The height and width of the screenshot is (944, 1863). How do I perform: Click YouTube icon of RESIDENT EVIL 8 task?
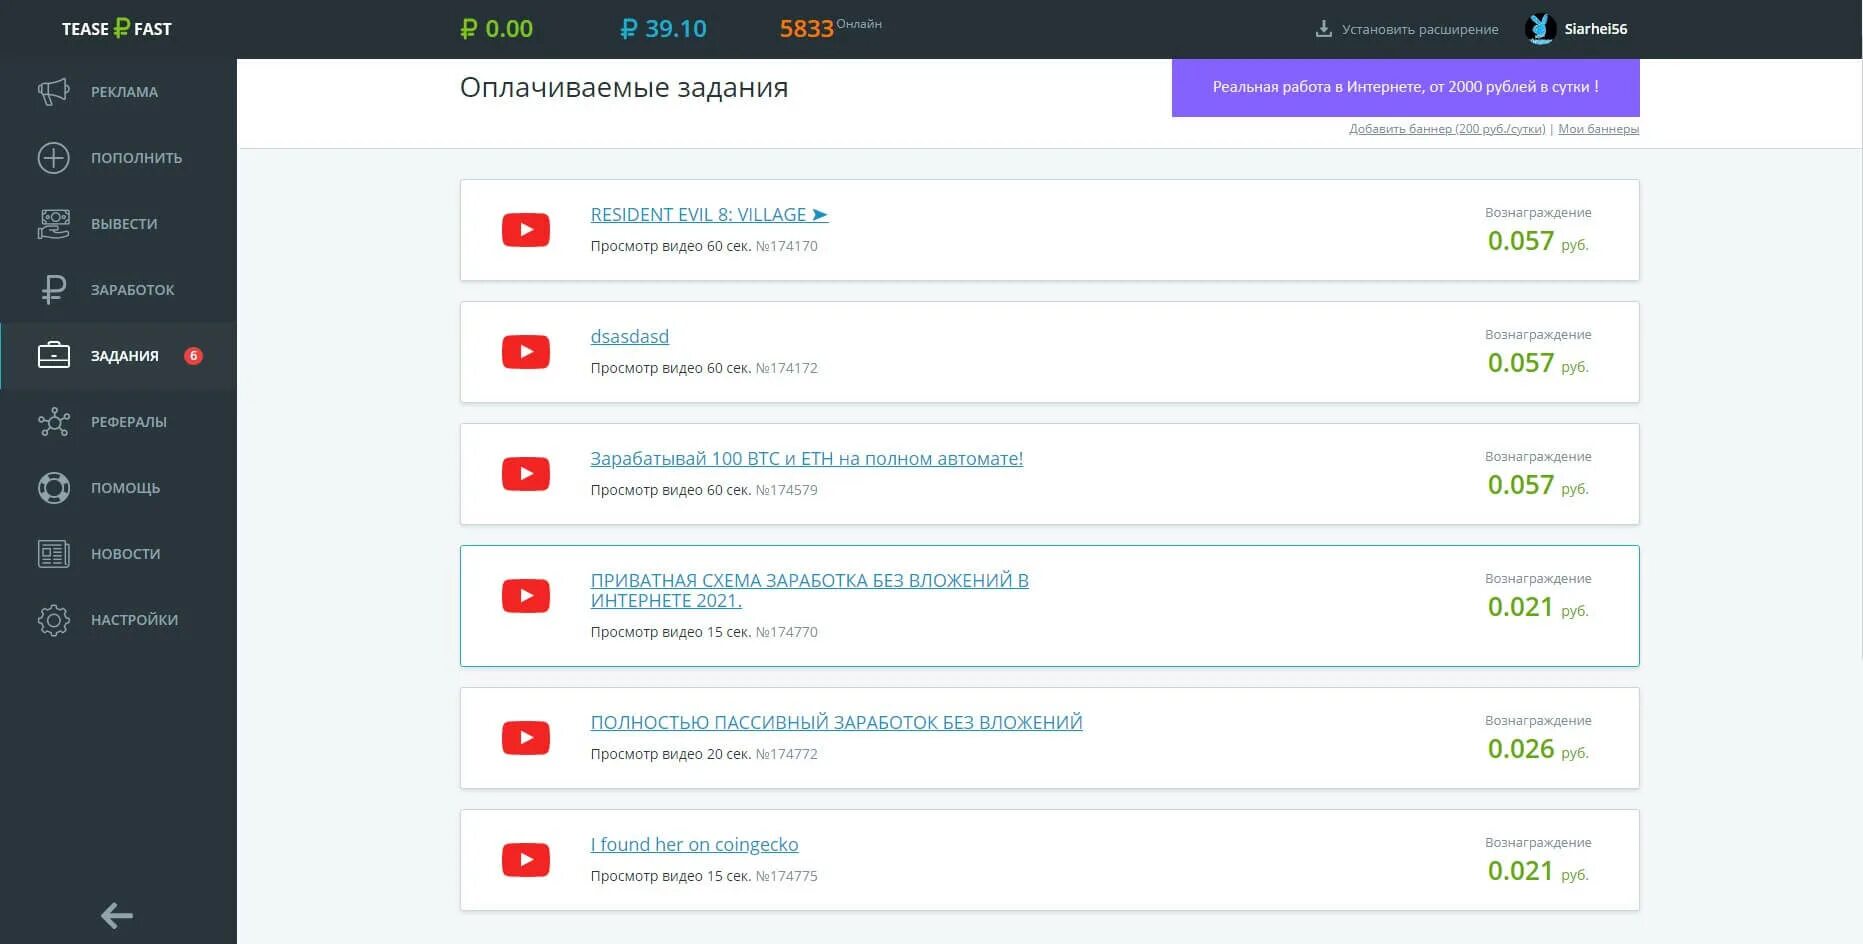[526, 230]
